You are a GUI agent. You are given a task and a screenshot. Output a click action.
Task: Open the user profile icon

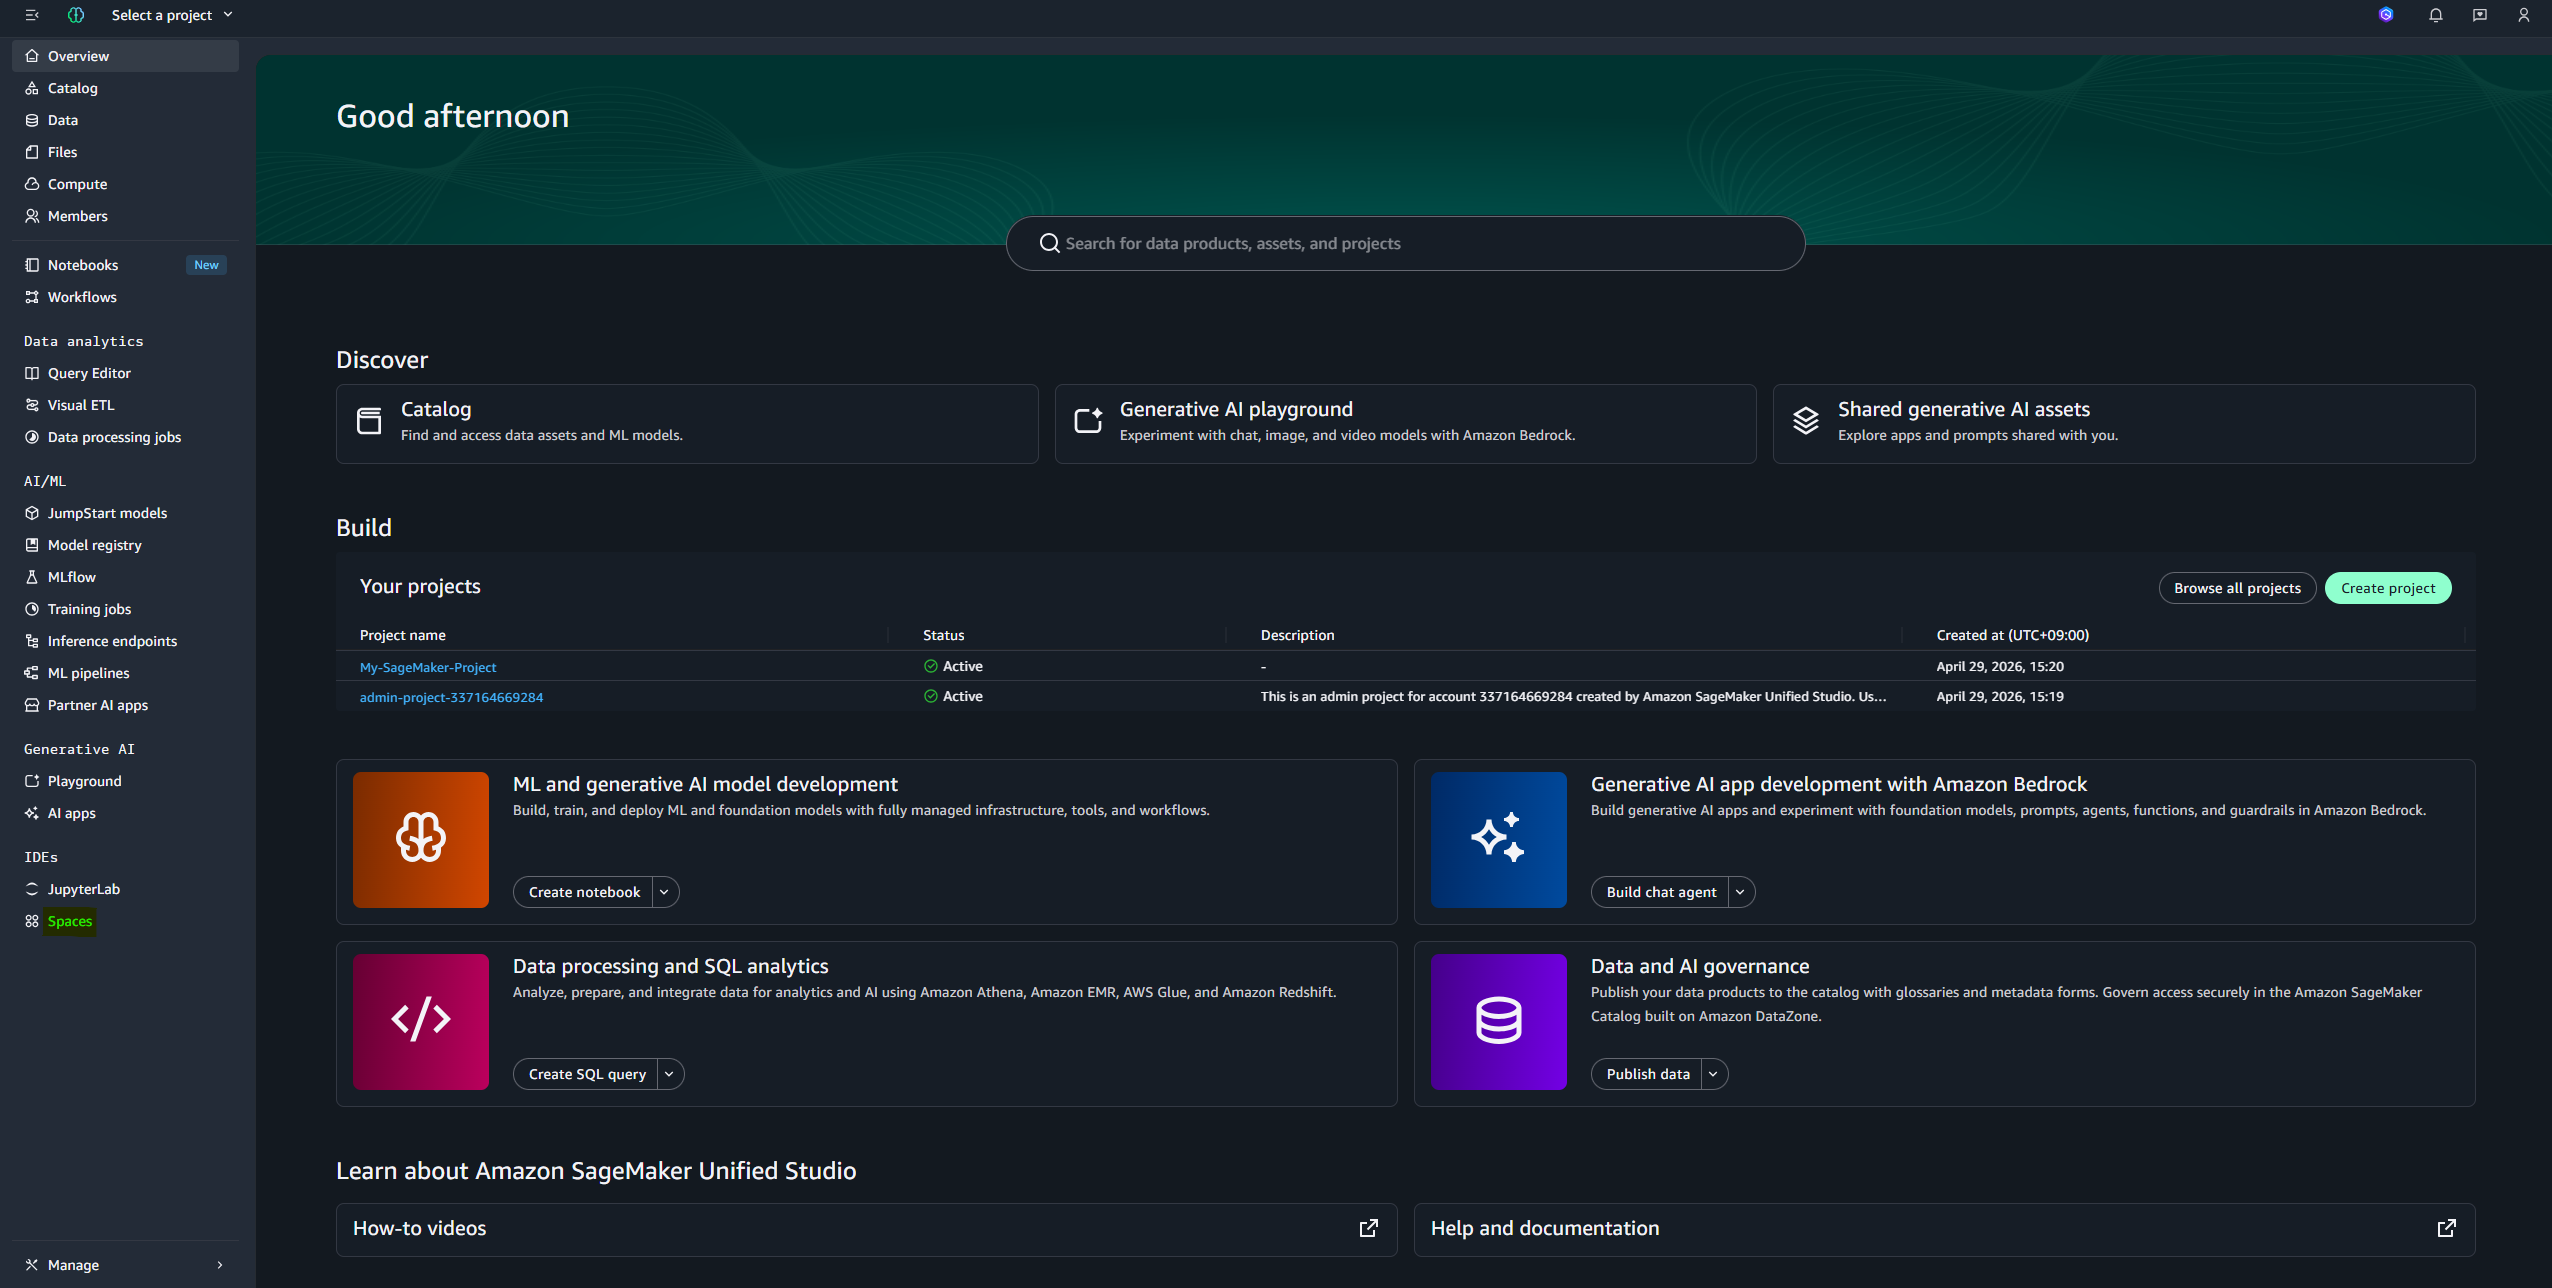click(2523, 15)
